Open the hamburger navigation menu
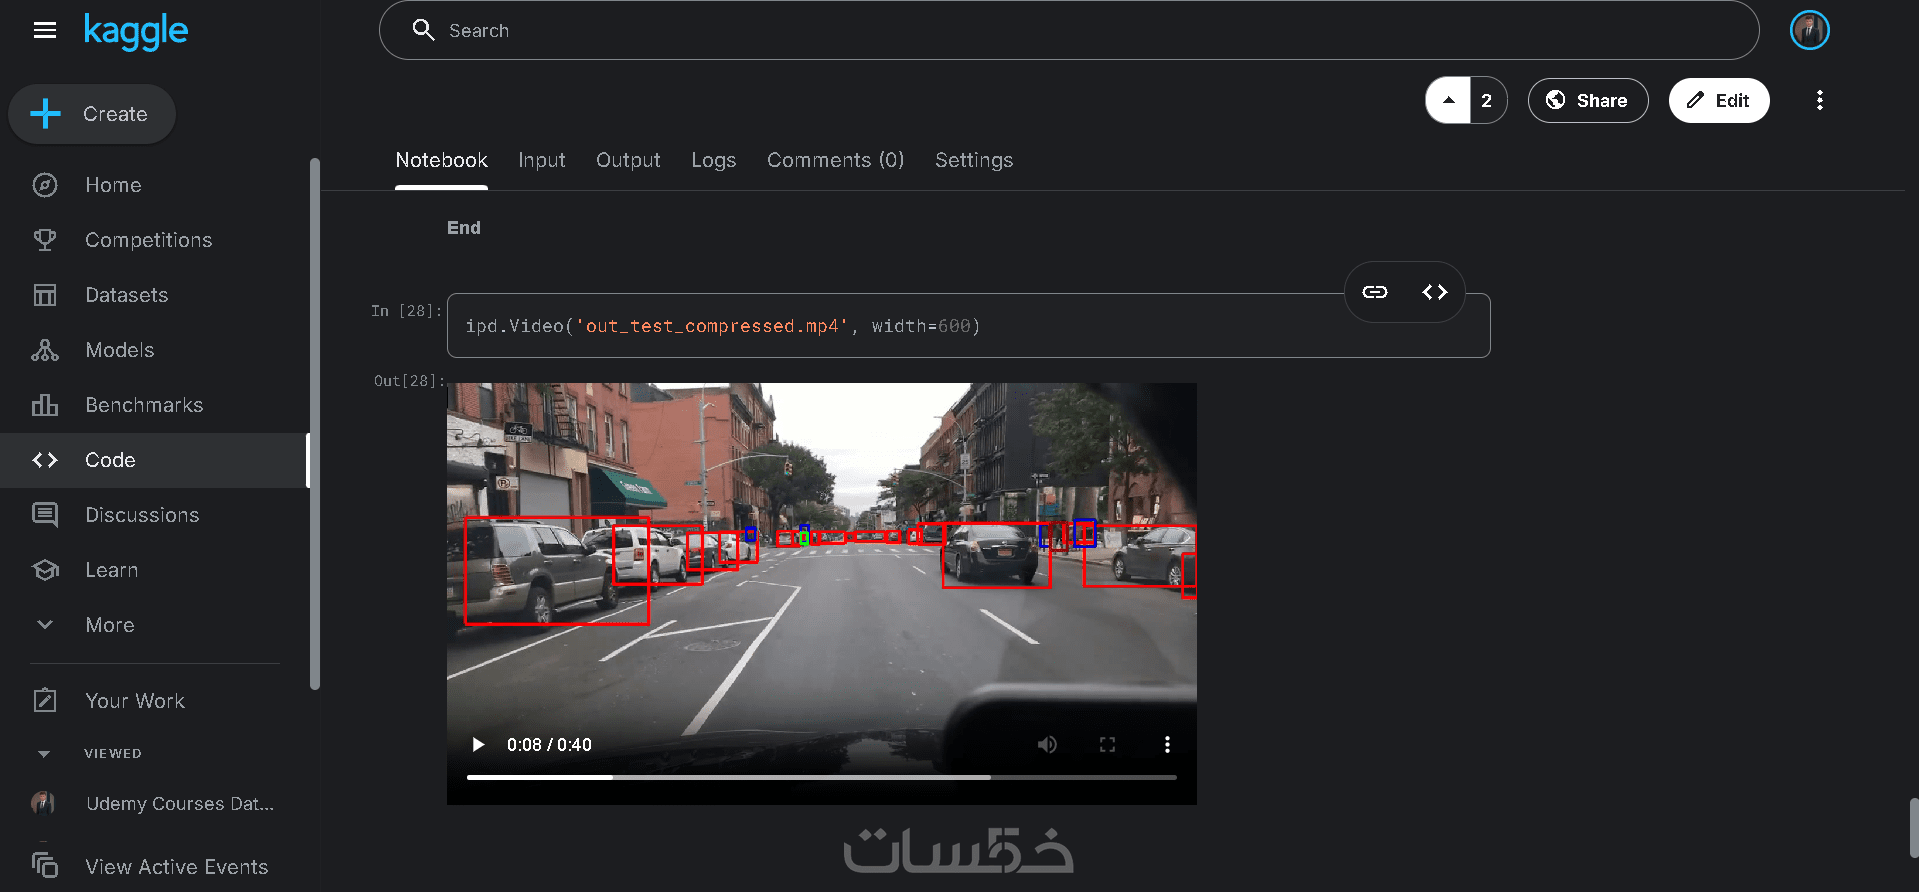1919x892 pixels. pyautogui.click(x=45, y=30)
